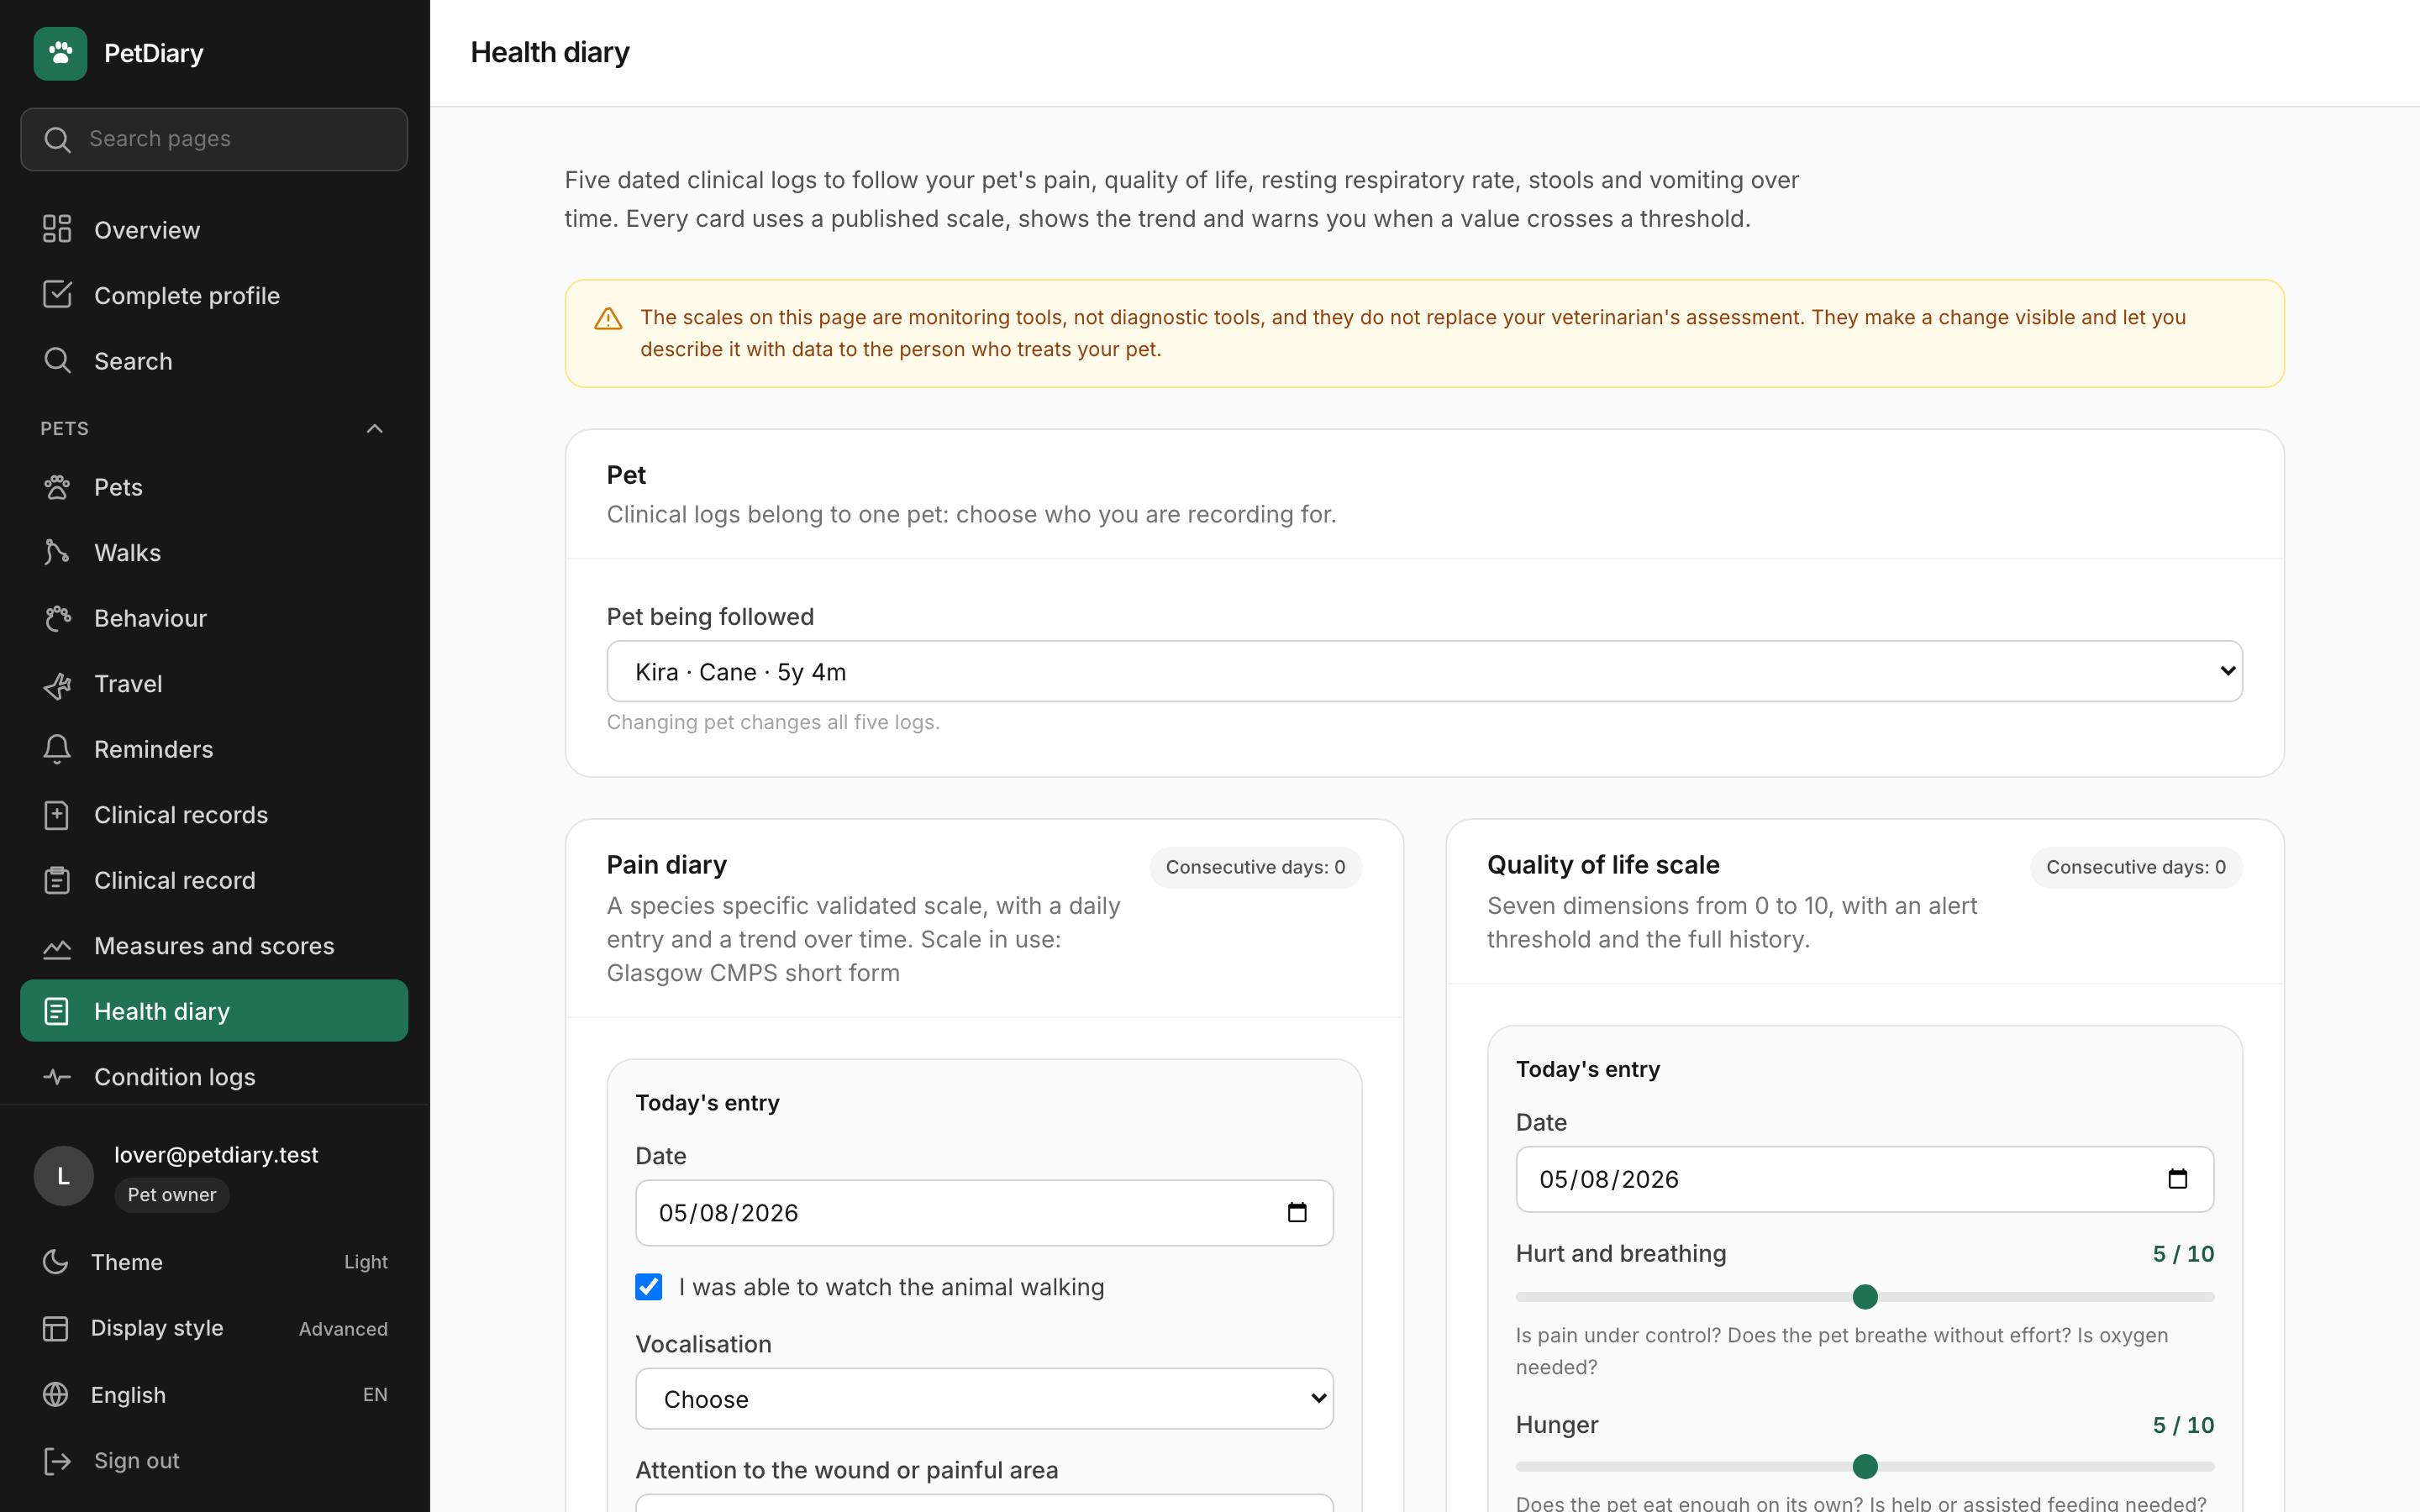Screen dimensions: 2420x1512
Task: Click the PetDiary paw logo icon
Action: (x=60, y=53)
